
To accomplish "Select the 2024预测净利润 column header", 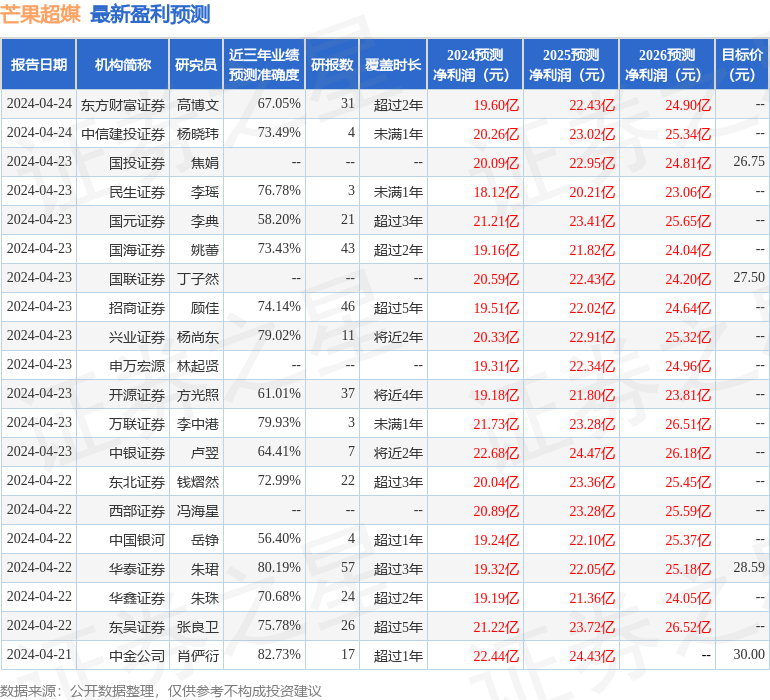I will [x=475, y=64].
